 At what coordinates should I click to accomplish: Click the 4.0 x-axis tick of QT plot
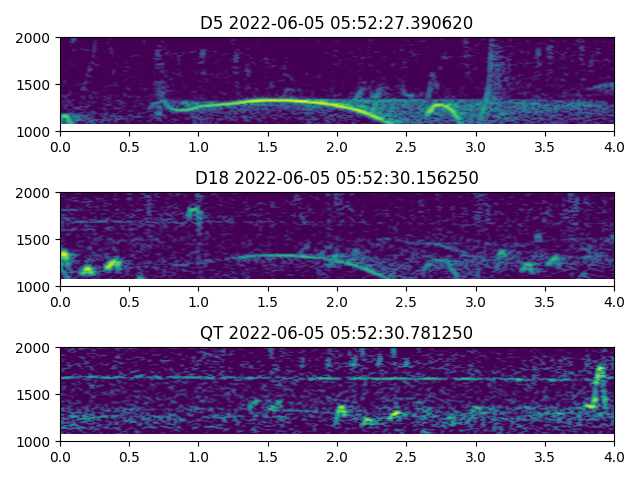point(614,456)
